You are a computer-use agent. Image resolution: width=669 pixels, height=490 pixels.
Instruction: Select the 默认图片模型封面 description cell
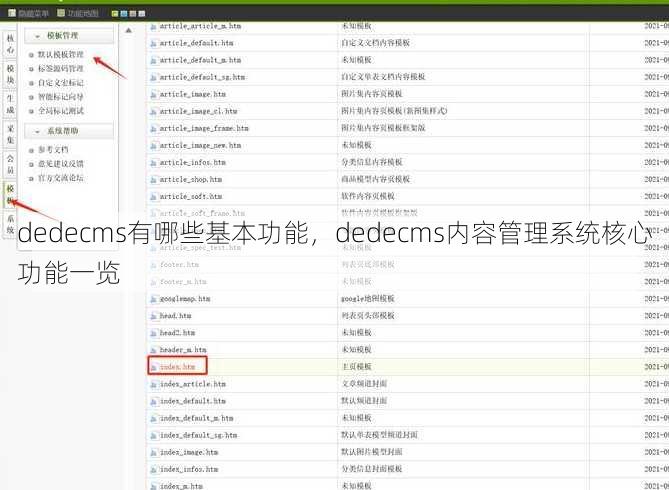coord(372,452)
